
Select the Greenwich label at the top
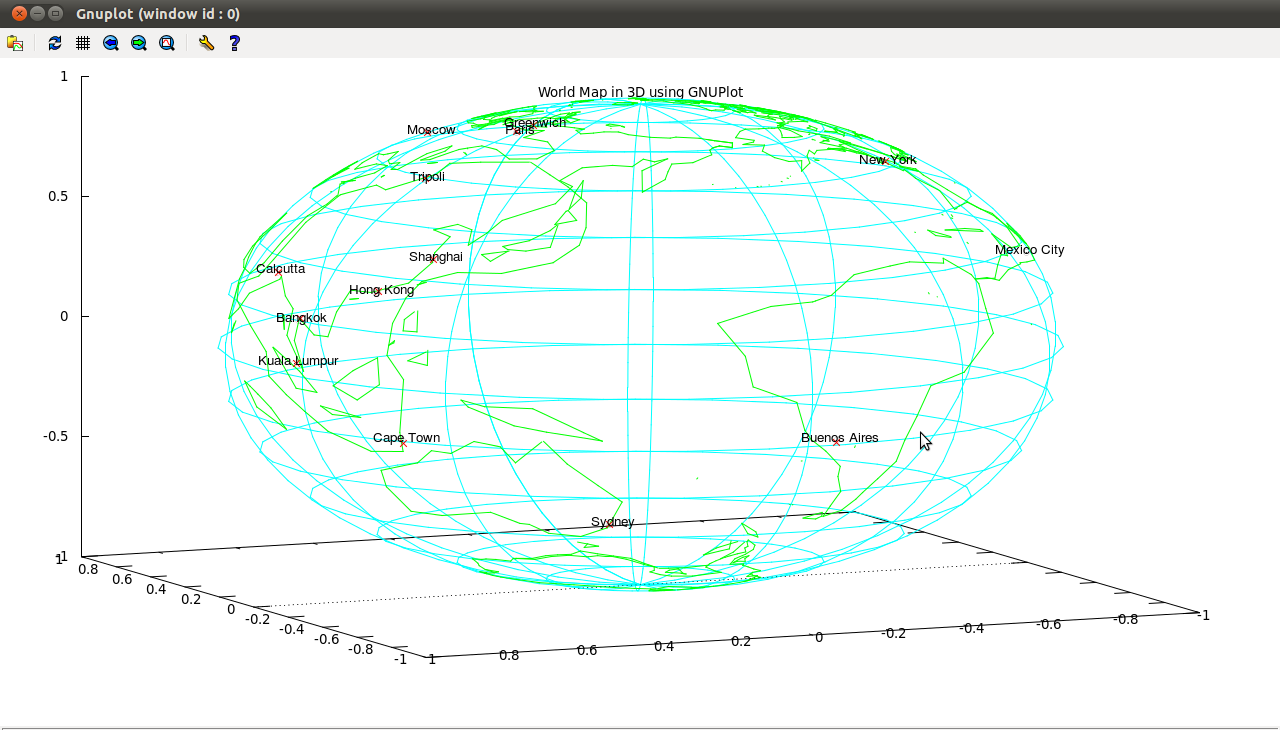click(536, 122)
